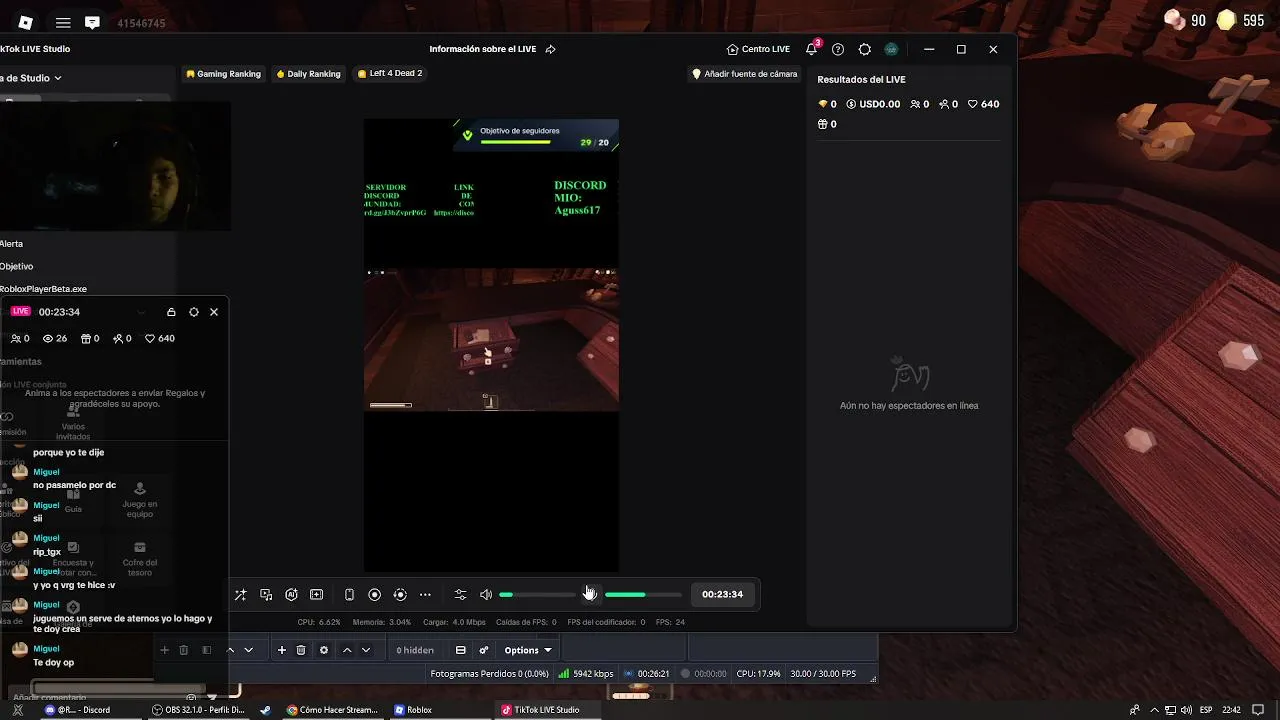Select the RobloxPlayerBeta.exe source
1280x720 pixels.
coord(43,289)
